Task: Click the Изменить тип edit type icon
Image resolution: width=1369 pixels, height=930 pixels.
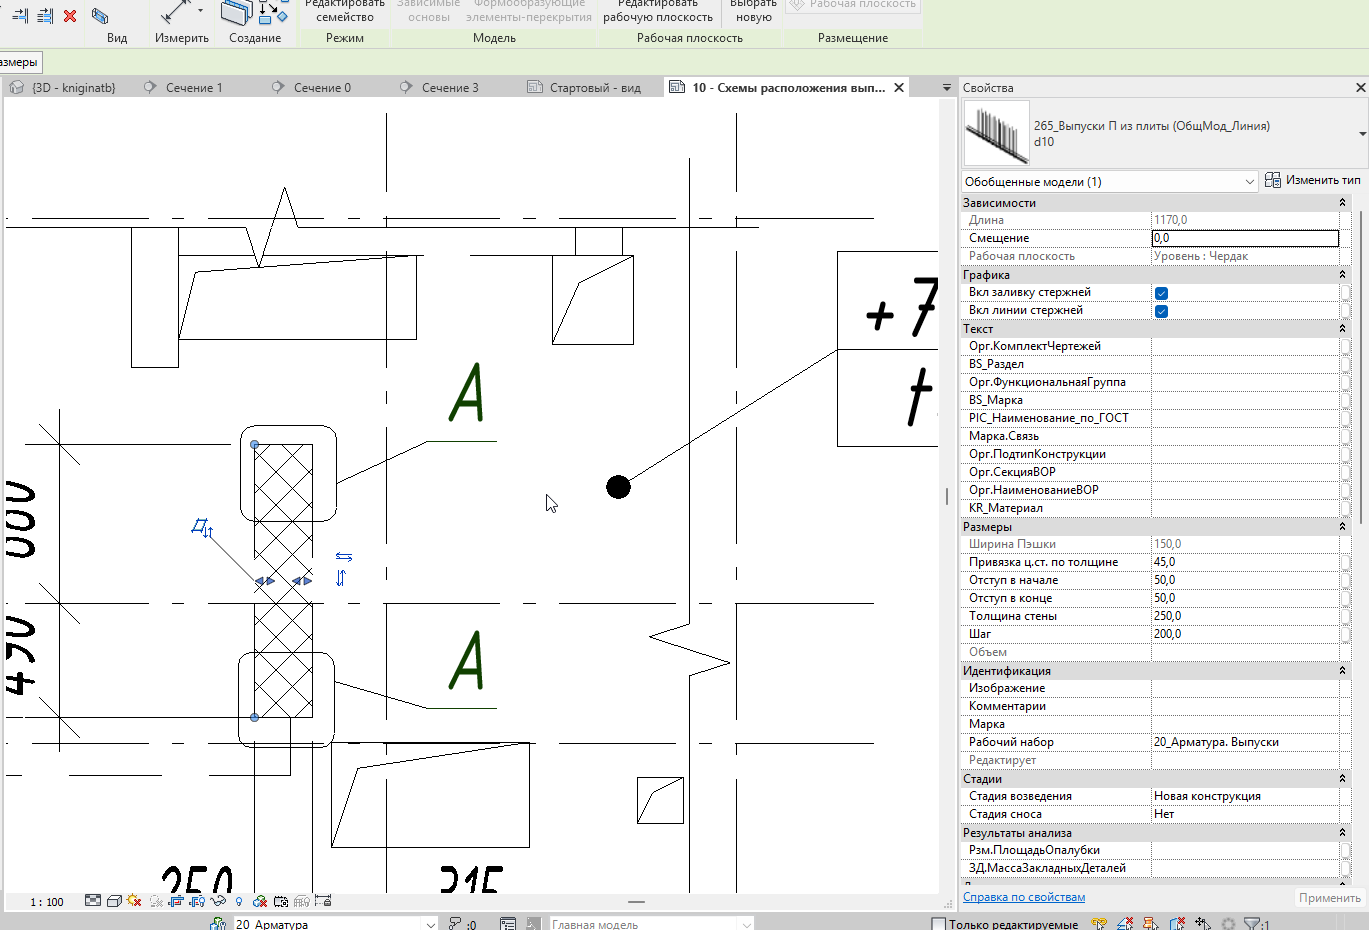Action: pos(1273,180)
